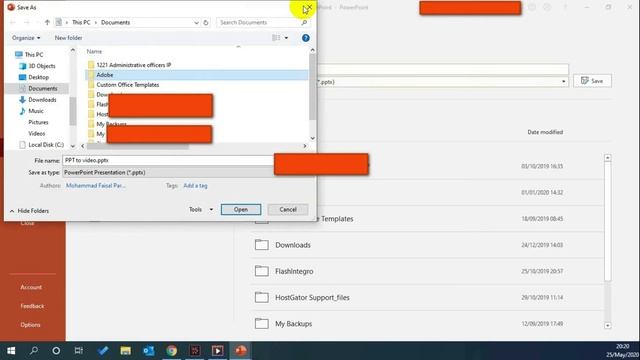Click the search magnifier icon in Search Documents
This screenshot has width=640, height=360.
point(304,22)
